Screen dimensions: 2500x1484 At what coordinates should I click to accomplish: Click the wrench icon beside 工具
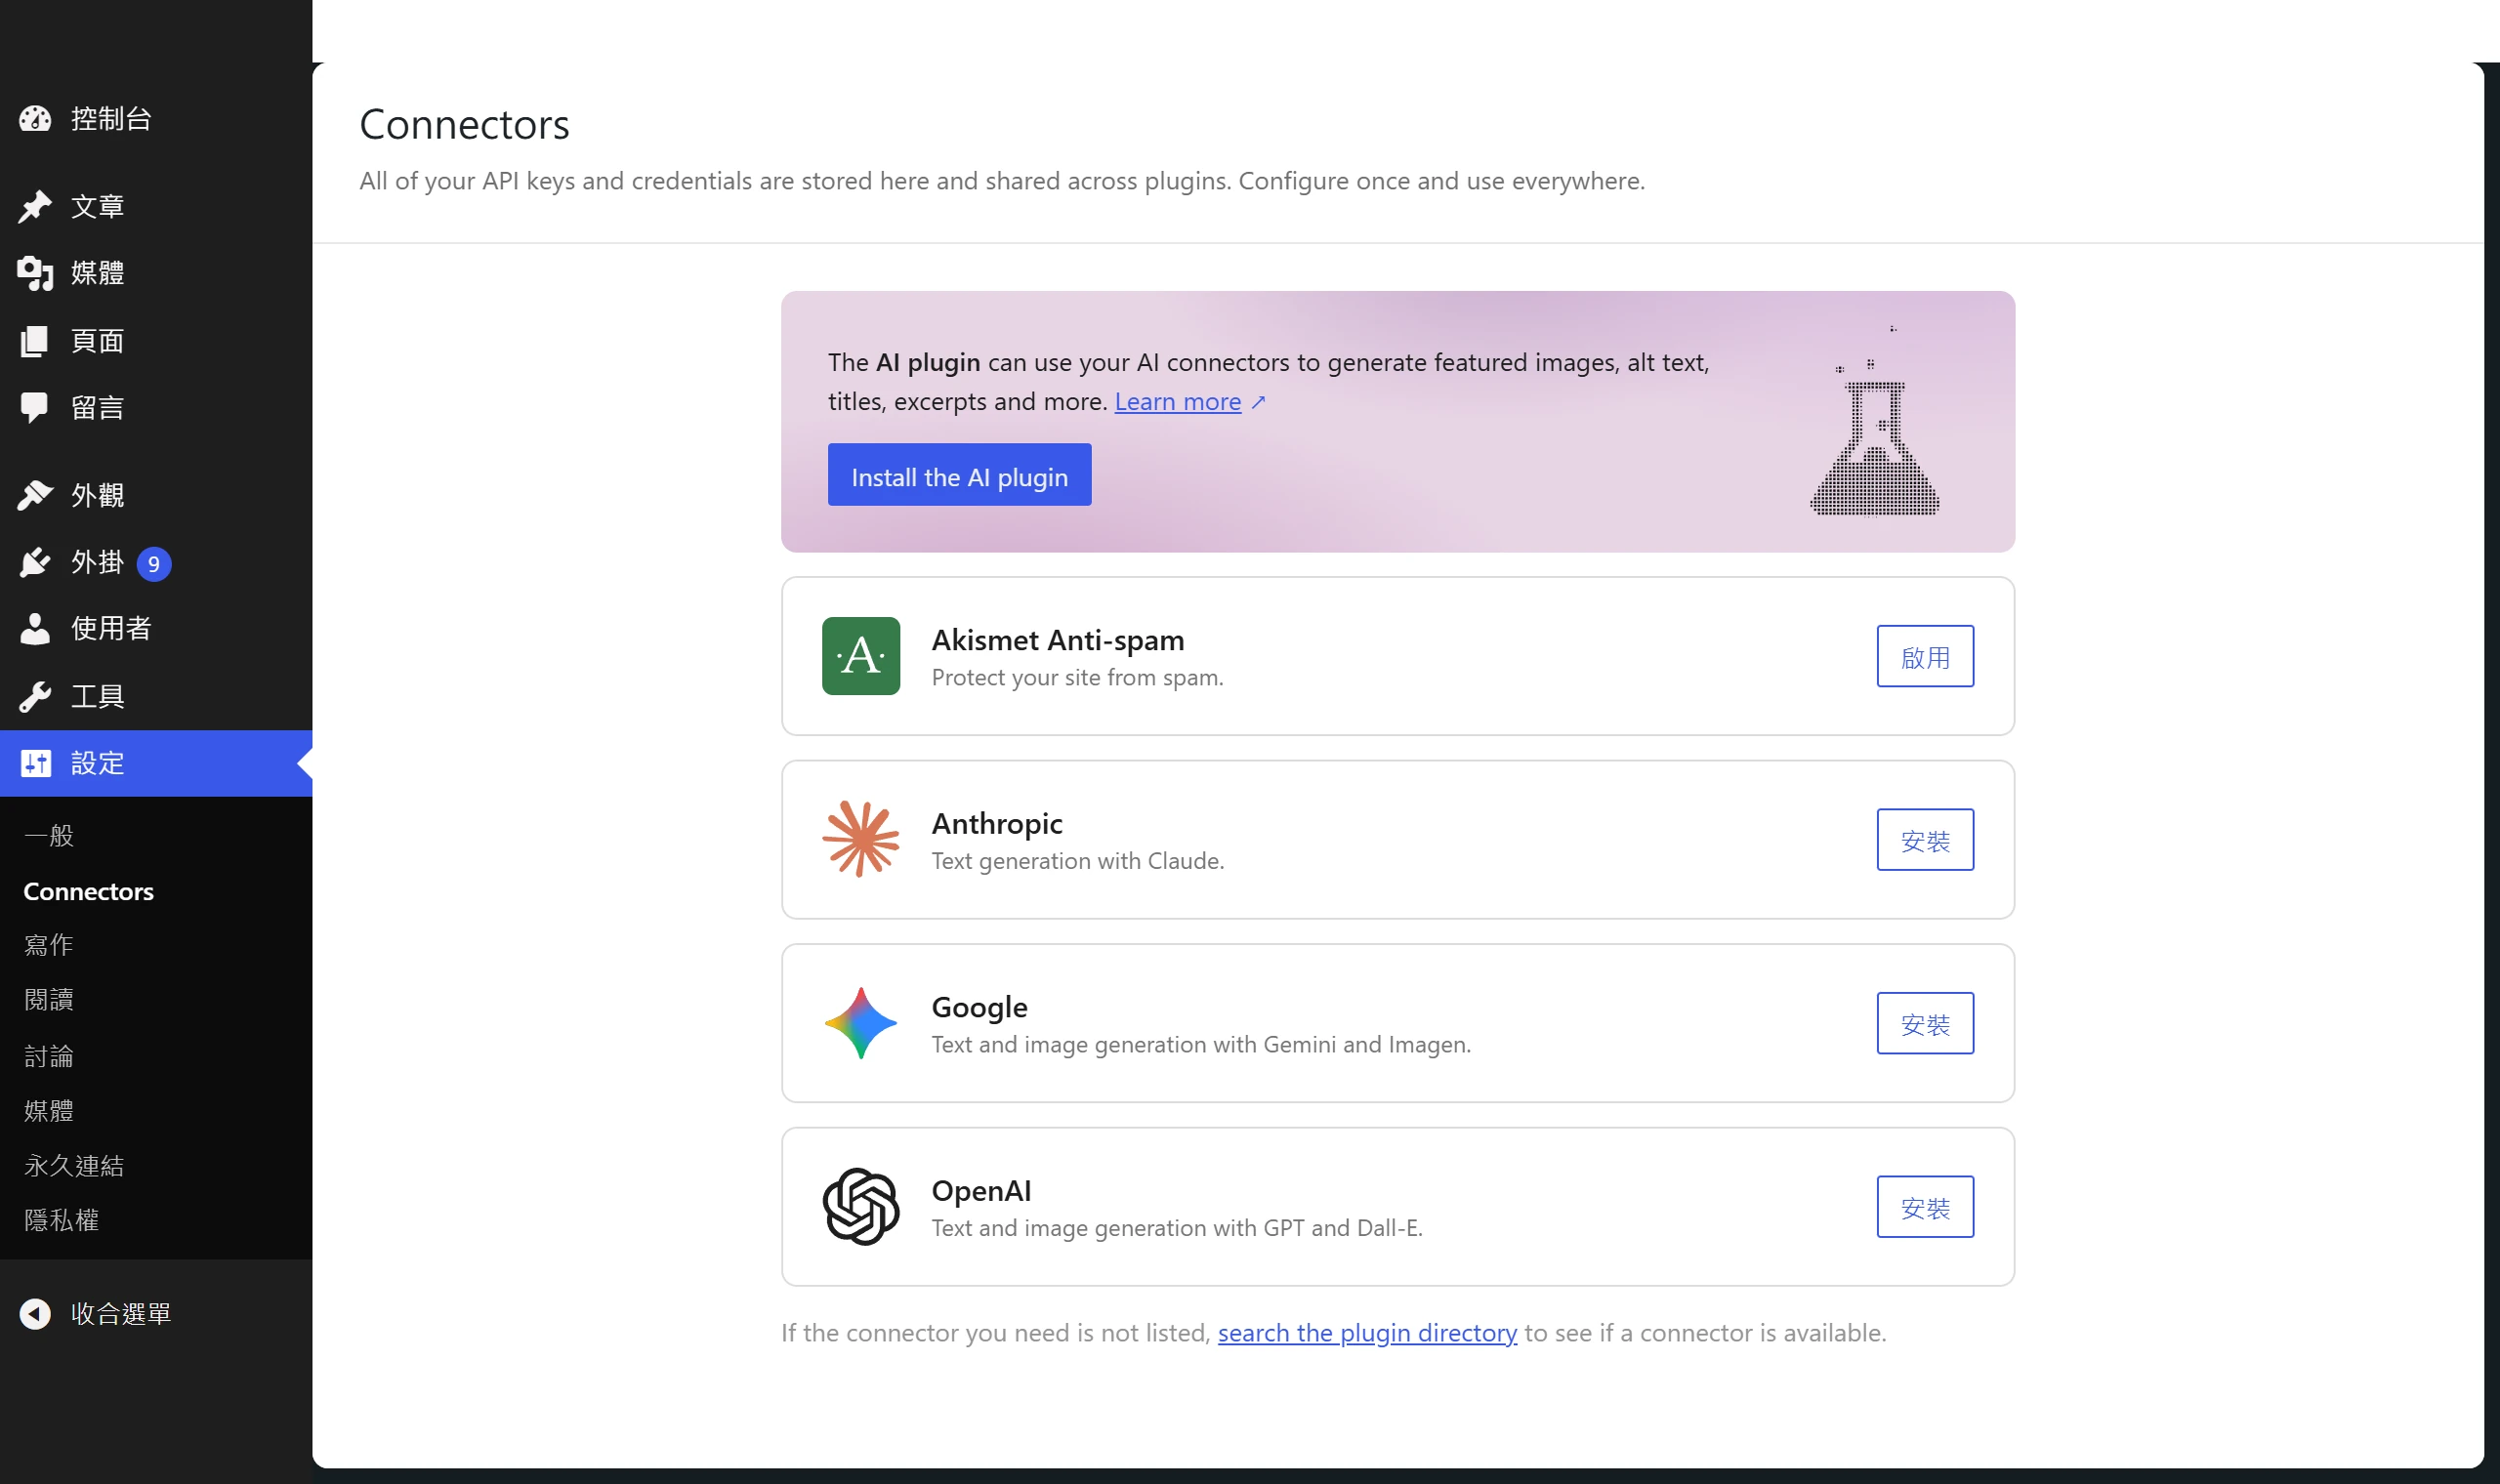point(35,696)
